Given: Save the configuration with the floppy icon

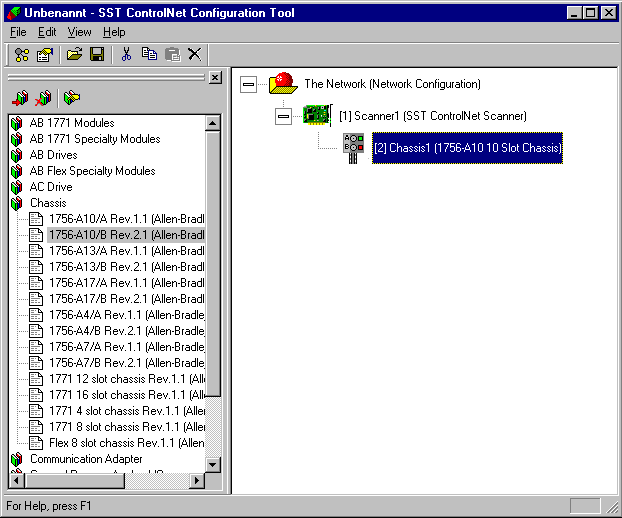Looking at the screenshot, I should (x=97, y=54).
